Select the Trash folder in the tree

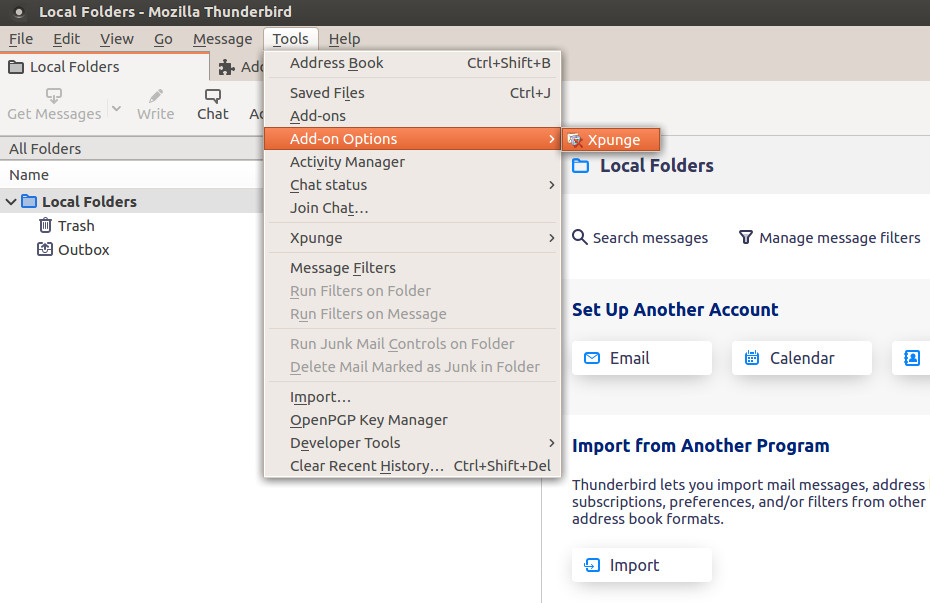76,226
